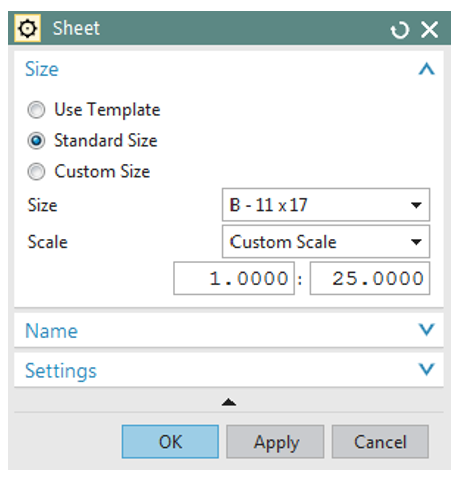
Task: Select the Custom Size radio button
Action: click(x=36, y=172)
